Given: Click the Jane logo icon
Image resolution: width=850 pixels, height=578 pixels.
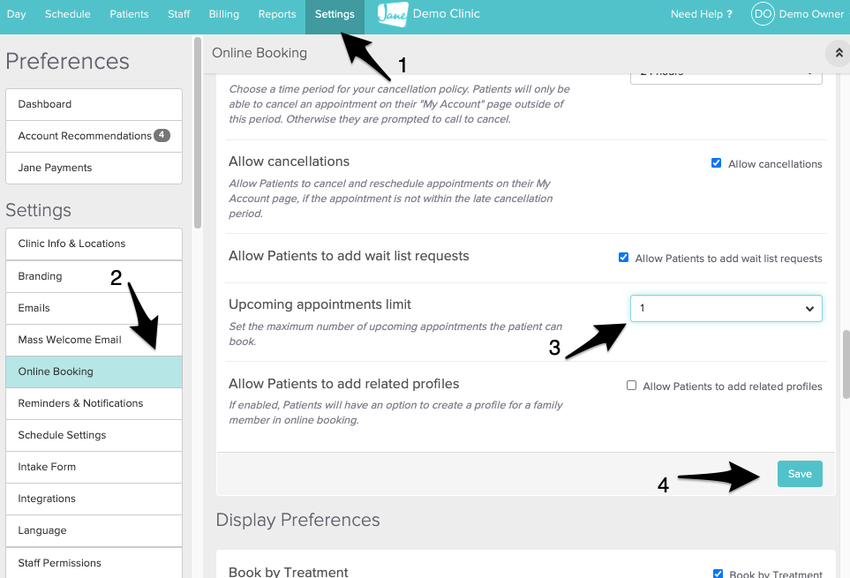Looking at the screenshot, I should pyautogui.click(x=393, y=14).
